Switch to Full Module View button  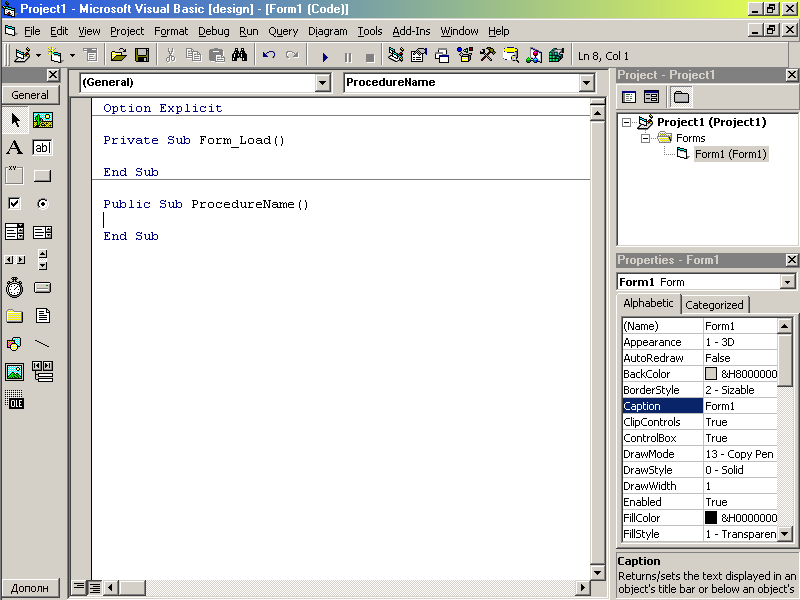[95, 587]
